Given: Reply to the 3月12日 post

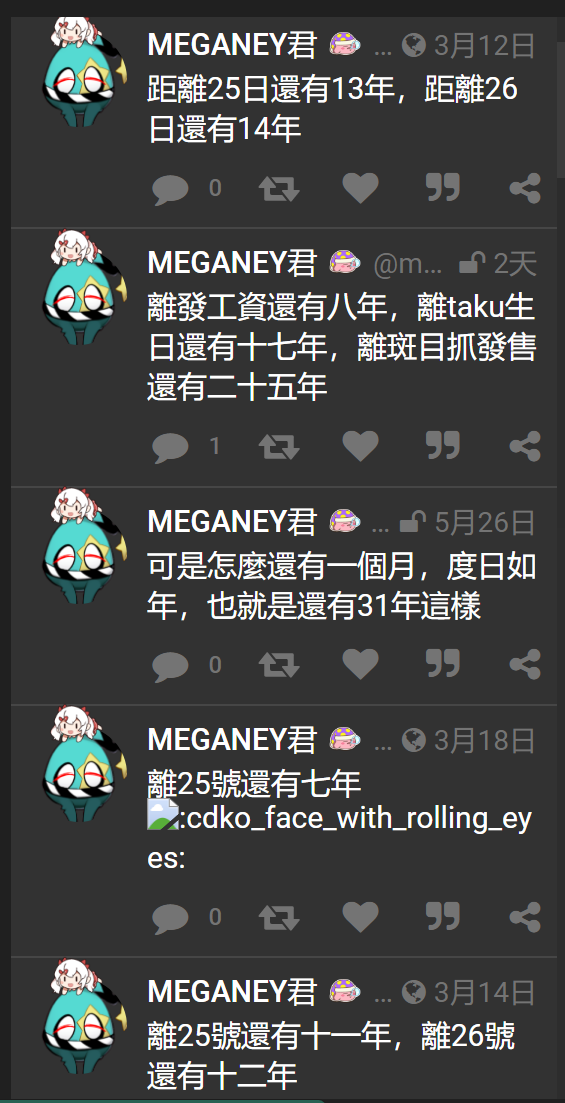Looking at the screenshot, I should coord(170,189).
